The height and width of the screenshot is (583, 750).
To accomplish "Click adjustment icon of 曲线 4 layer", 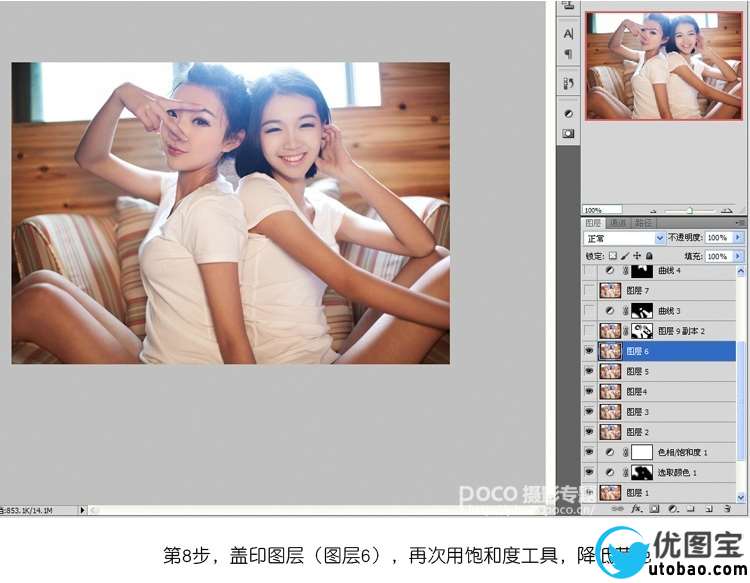I will [610, 271].
